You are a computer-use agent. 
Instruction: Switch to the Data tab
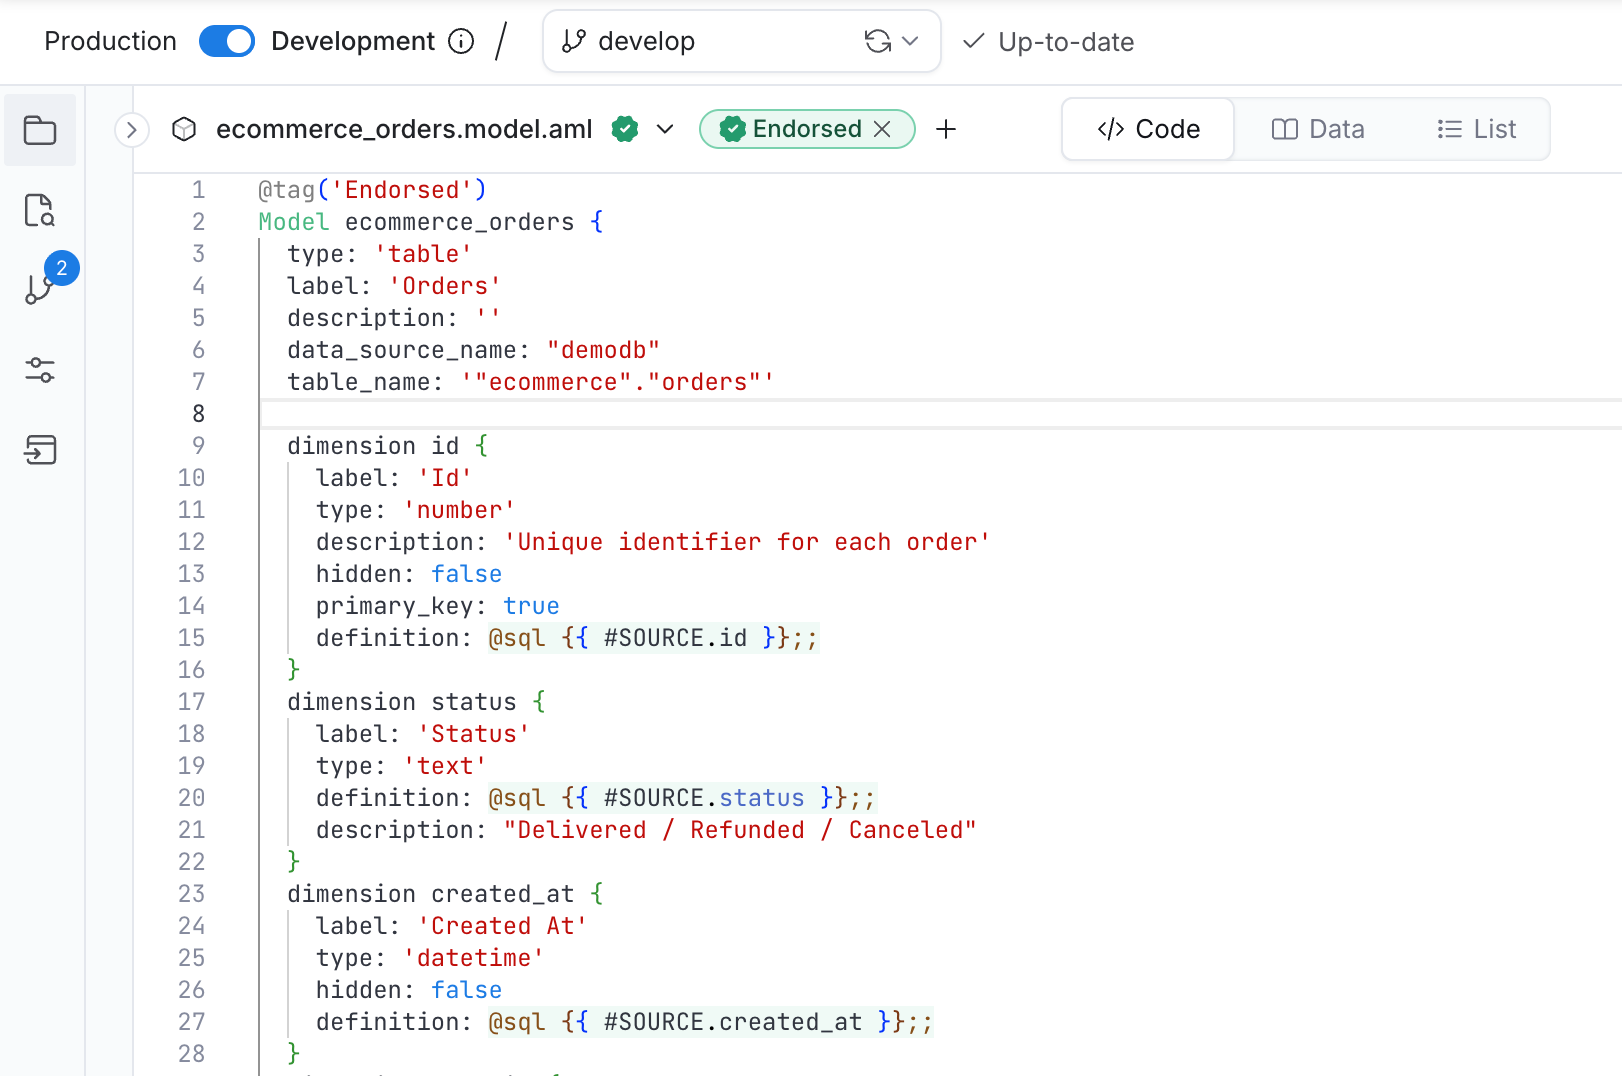pyautogui.click(x=1318, y=129)
